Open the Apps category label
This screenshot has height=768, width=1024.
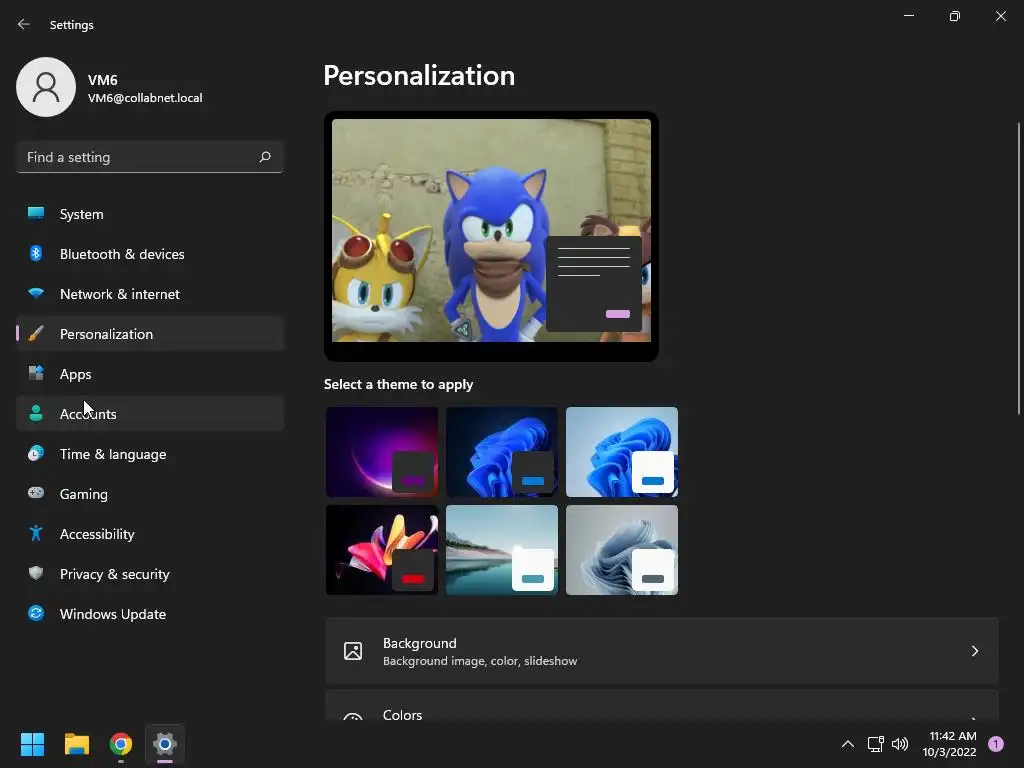pyautogui.click(x=75, y=374)
